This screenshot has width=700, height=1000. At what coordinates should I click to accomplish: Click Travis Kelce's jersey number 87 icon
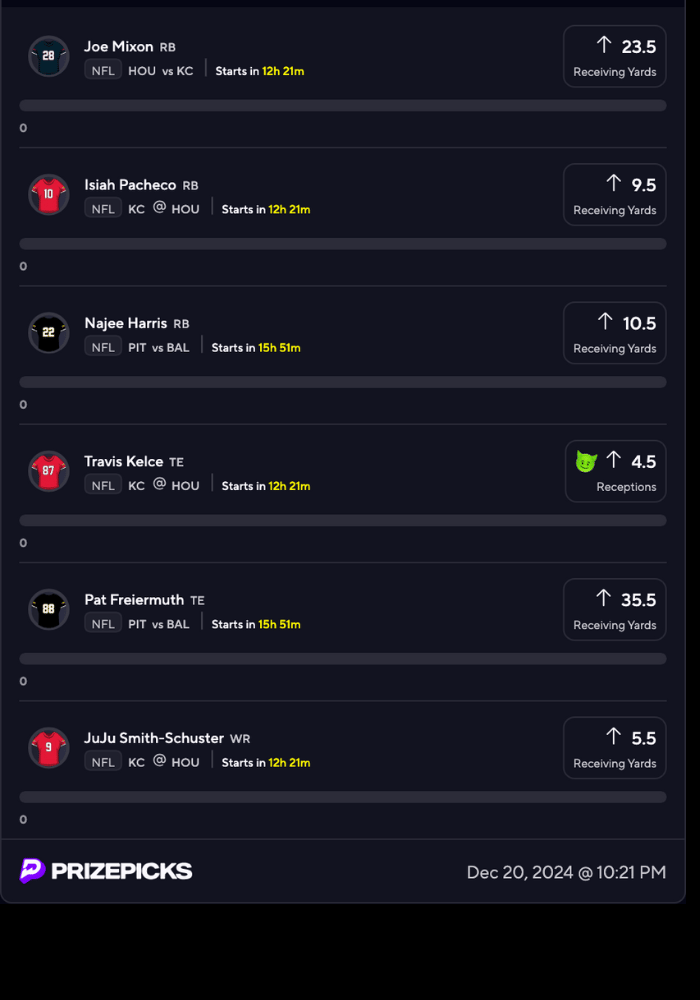coord(48,471)
